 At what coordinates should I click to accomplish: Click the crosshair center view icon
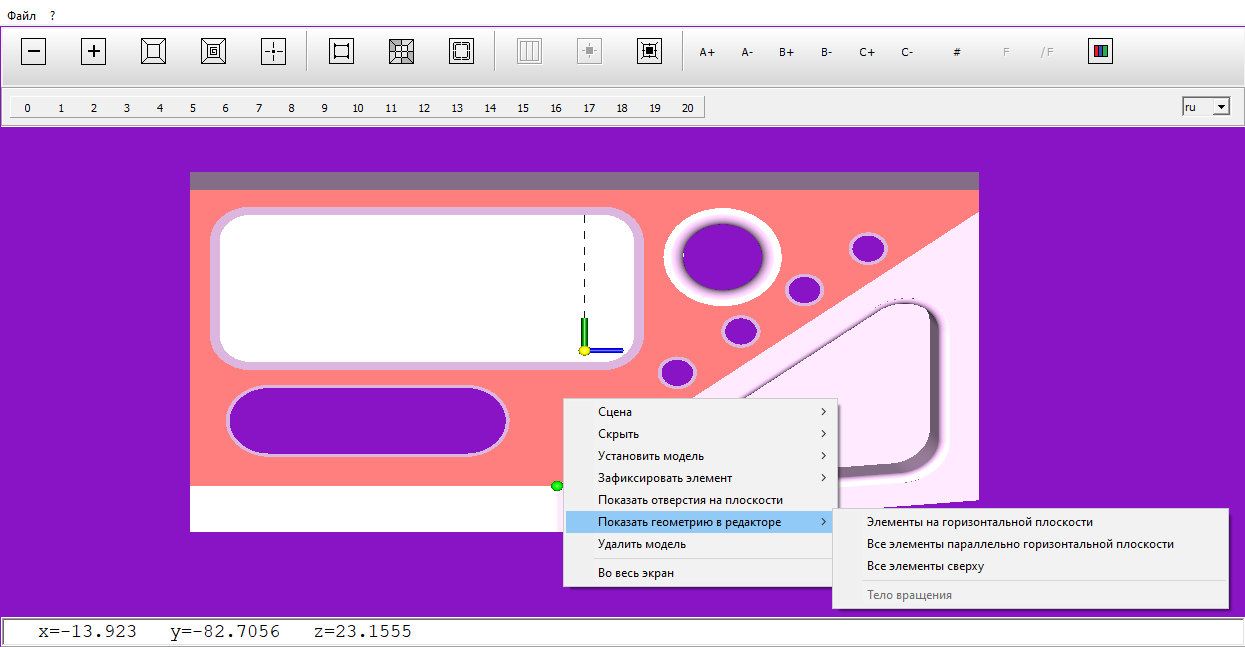coord(273,51)
